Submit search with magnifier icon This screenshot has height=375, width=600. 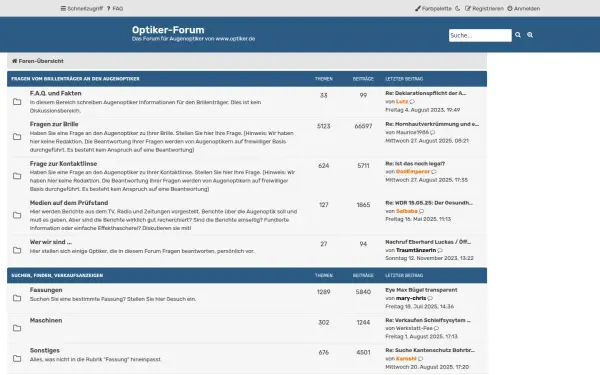pos(518,35)
